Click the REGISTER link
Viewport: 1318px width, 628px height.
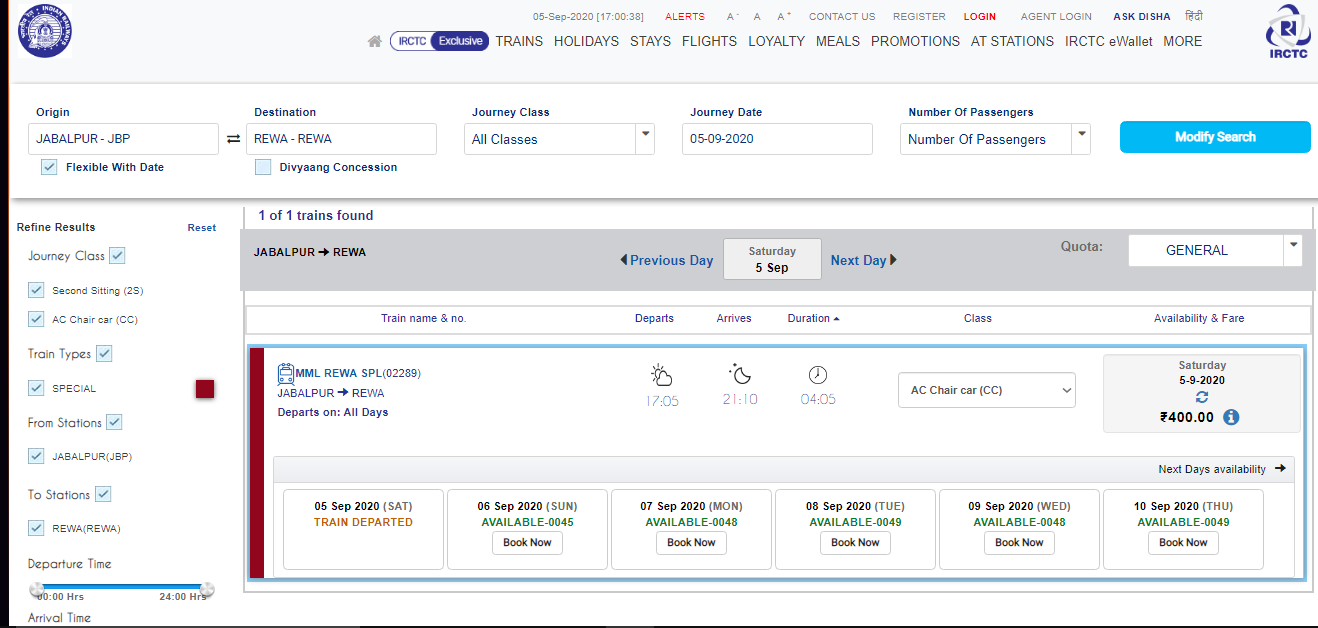919,17
